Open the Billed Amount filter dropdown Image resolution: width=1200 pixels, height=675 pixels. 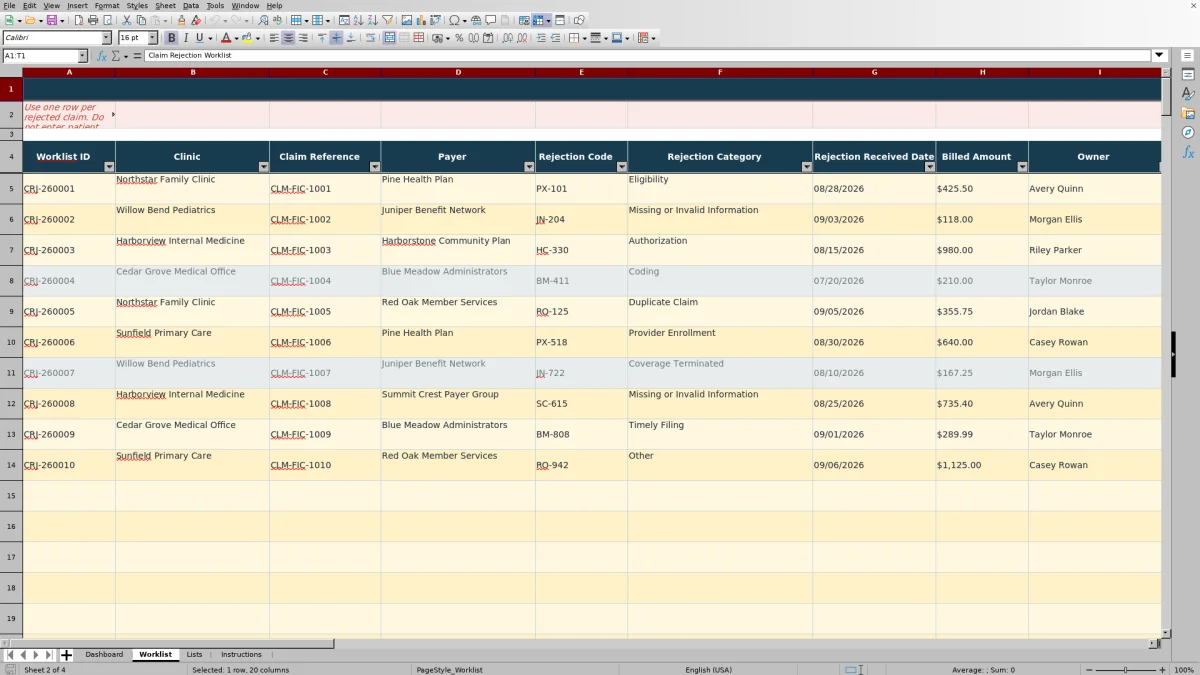click(x=1023, y=167)
